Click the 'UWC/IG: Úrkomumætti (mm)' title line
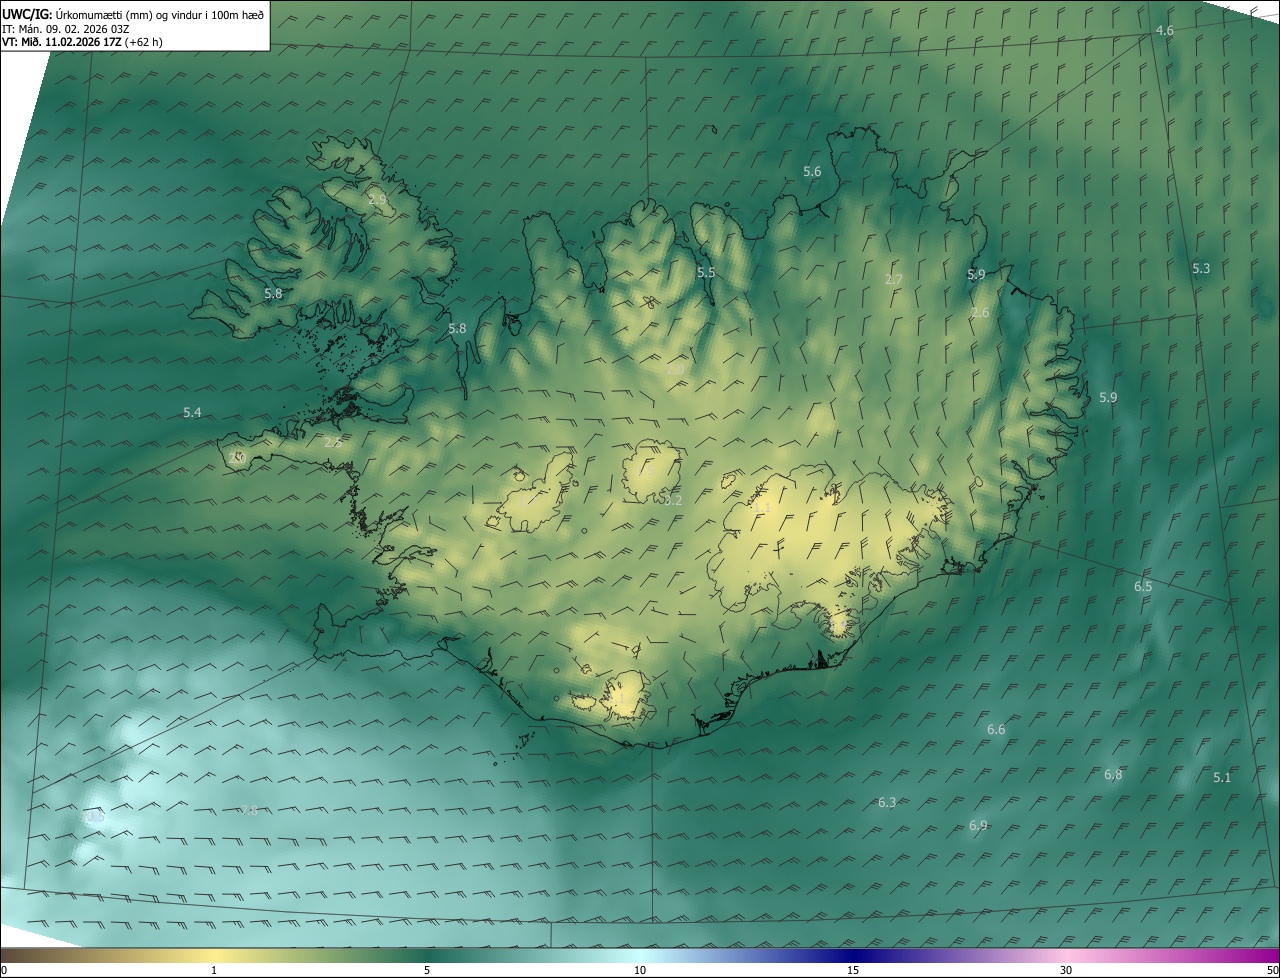Viewport: 1280px width, 978px height. (x=133, y=14)
